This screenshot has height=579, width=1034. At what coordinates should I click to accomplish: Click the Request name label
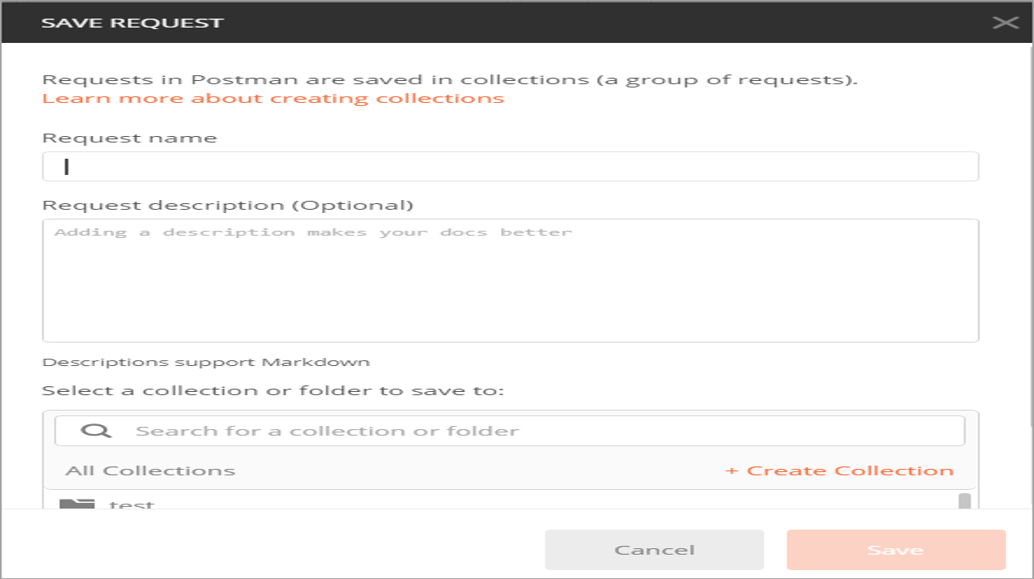130,138
